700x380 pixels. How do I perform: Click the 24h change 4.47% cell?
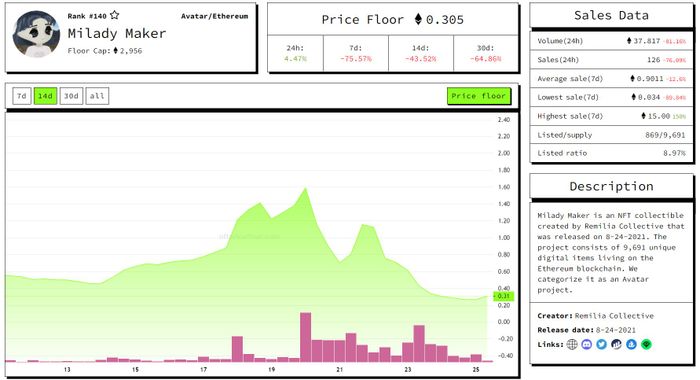(295, 53)
